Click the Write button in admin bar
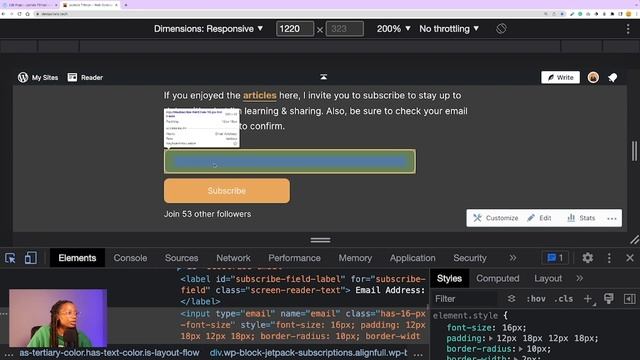The height and width of the screenshot is (360, 640). click(x=560, y=78)
